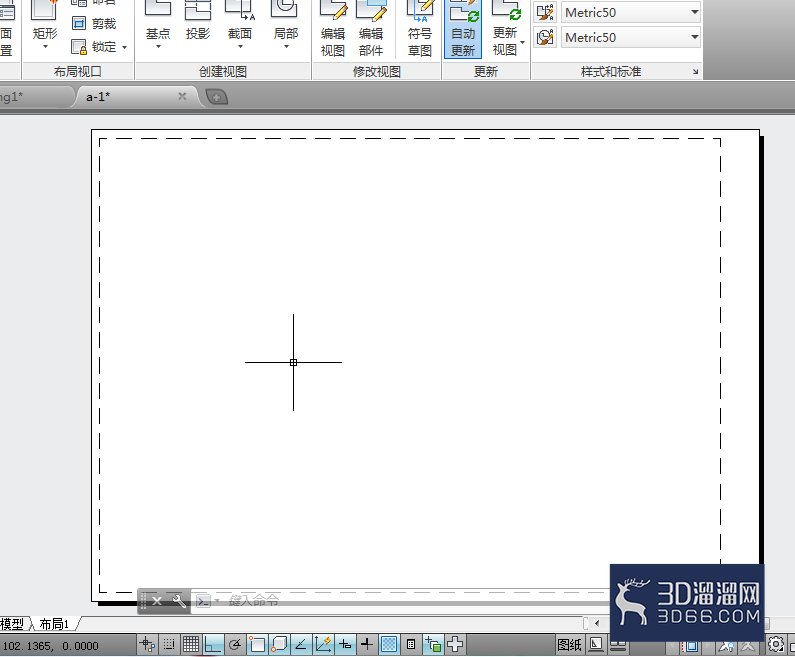The height and width of the screenshot is (657, 795).
Task: Open the first Metric50 style dropdown
Action: 631,12
